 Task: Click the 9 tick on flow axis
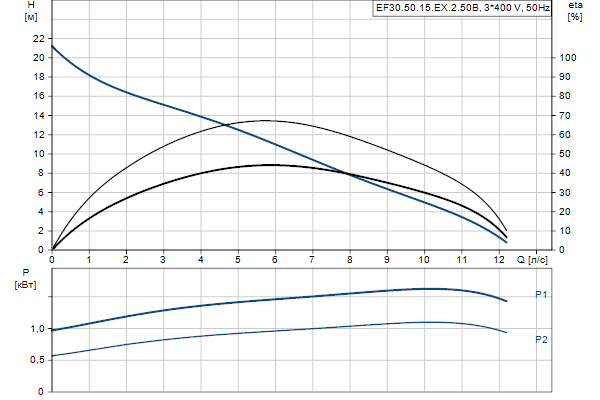[387, 260]
